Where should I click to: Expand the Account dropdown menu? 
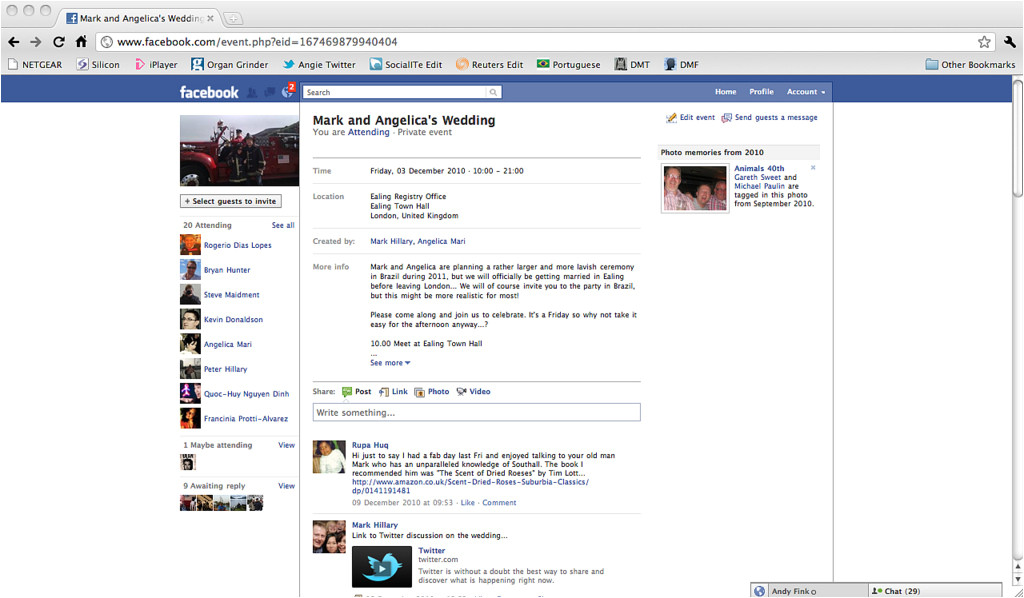pos(805,92)
